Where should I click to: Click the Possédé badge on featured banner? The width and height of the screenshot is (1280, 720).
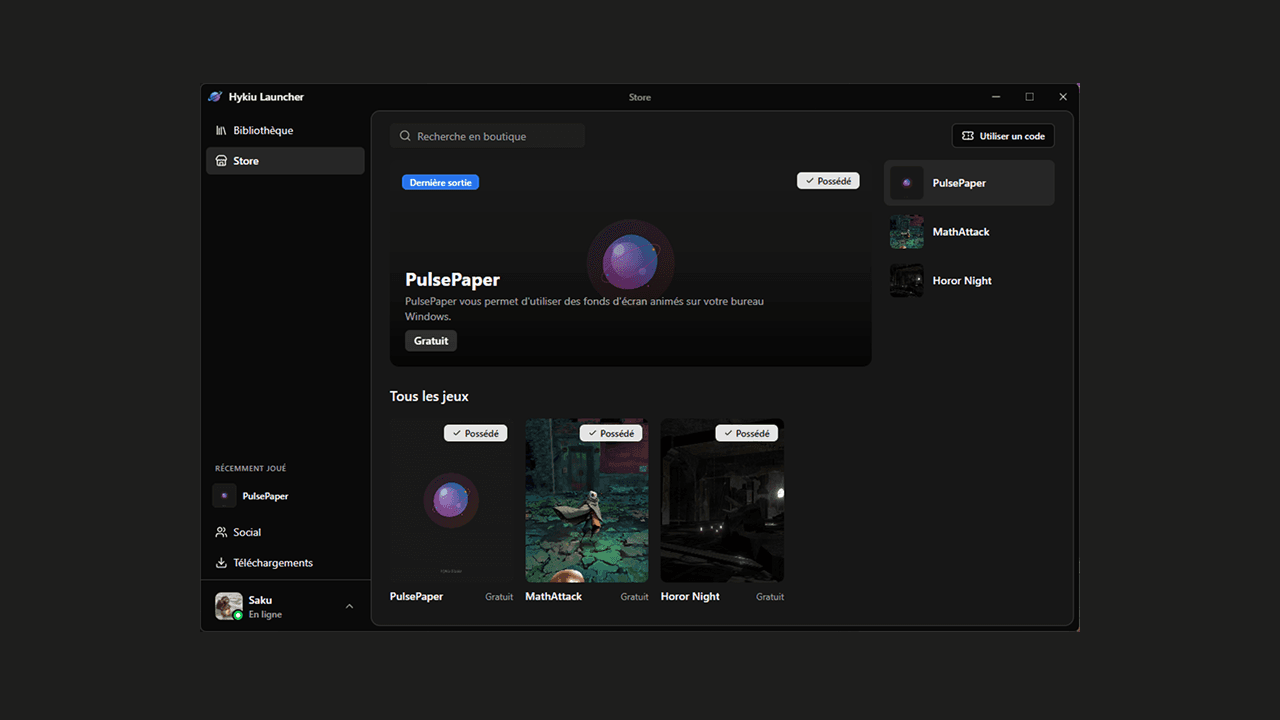[828, 181]
